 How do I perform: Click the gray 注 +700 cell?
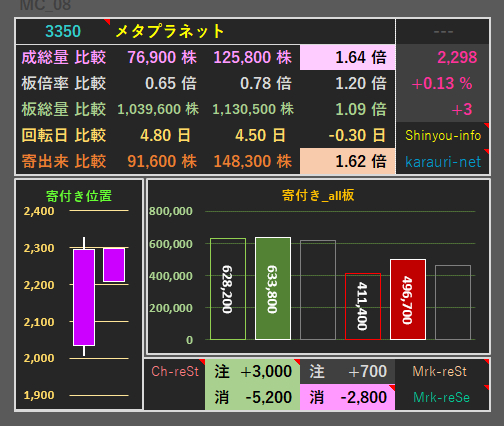point(348,371)
